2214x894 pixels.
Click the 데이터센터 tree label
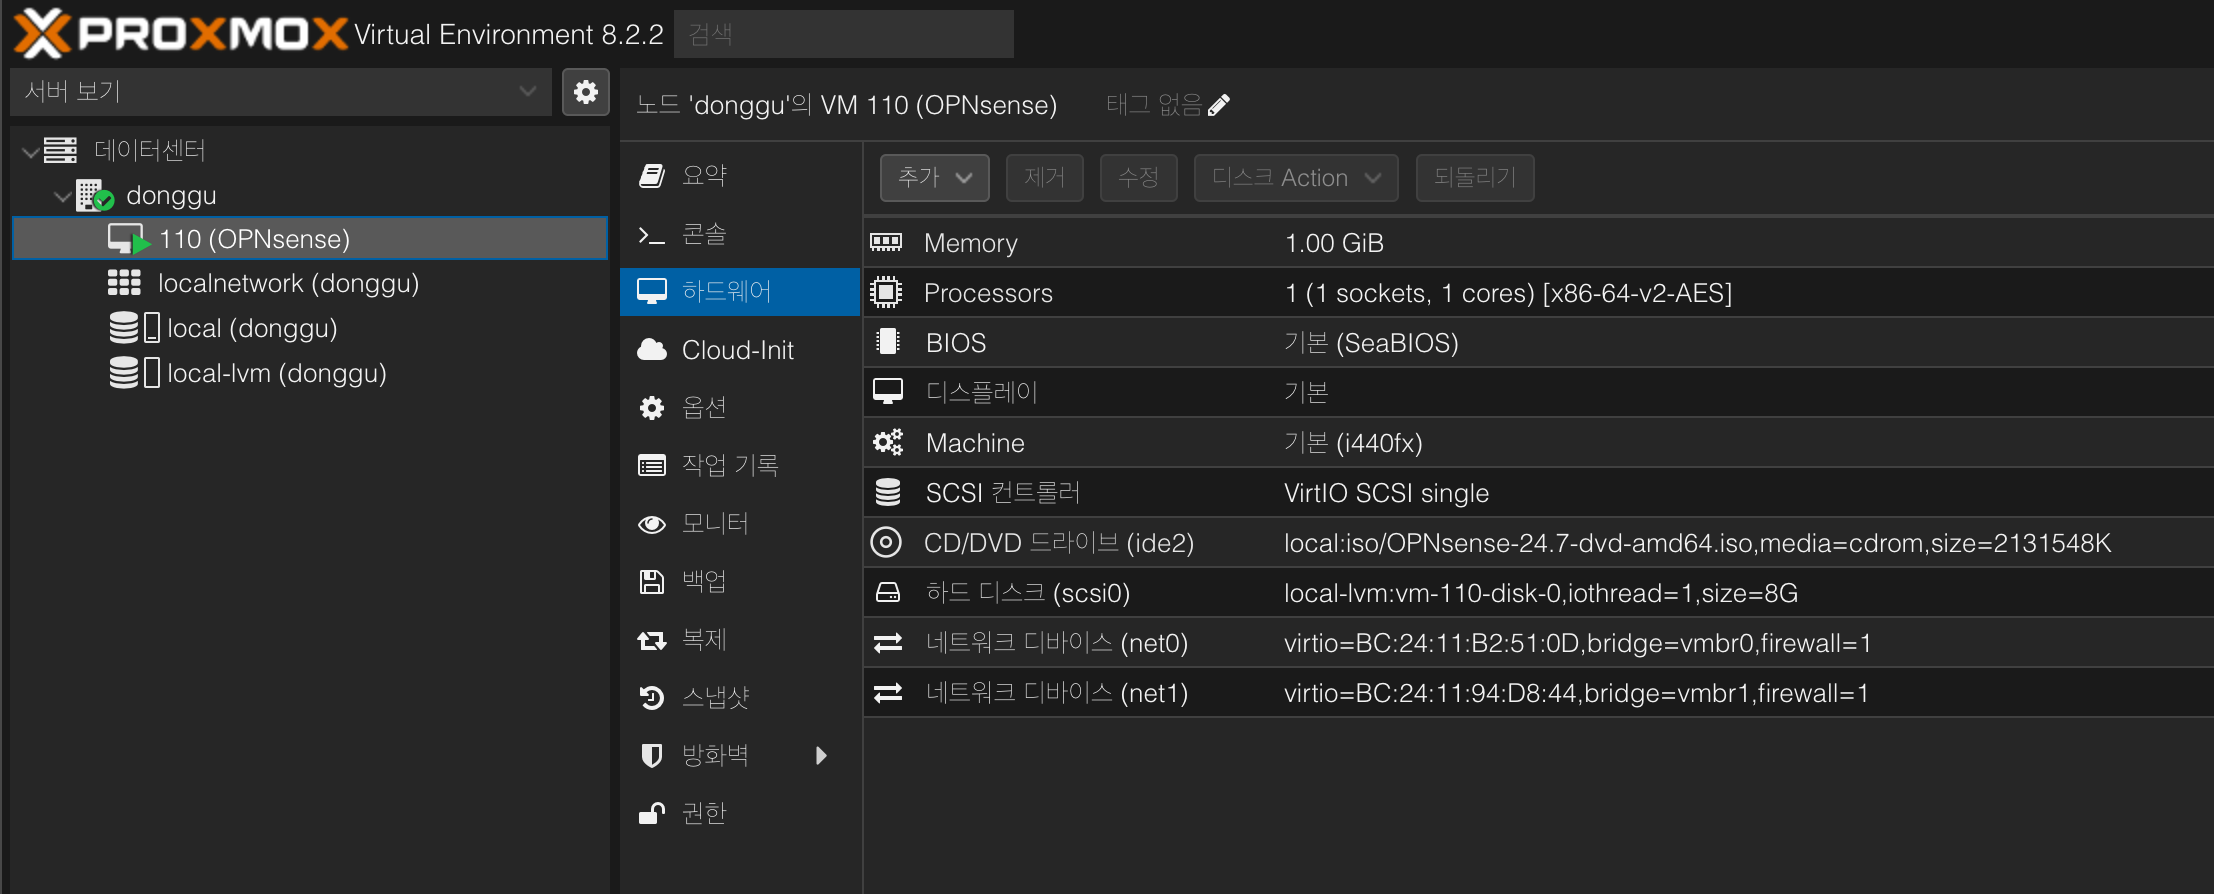pyautogui.click(x=150, y=150)
